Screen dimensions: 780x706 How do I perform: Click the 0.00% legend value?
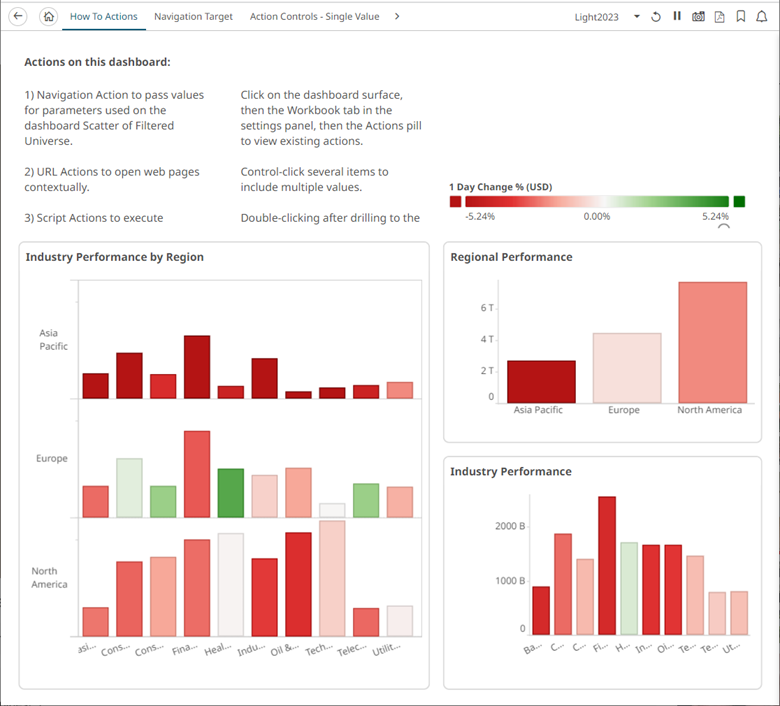click(597, 216)
